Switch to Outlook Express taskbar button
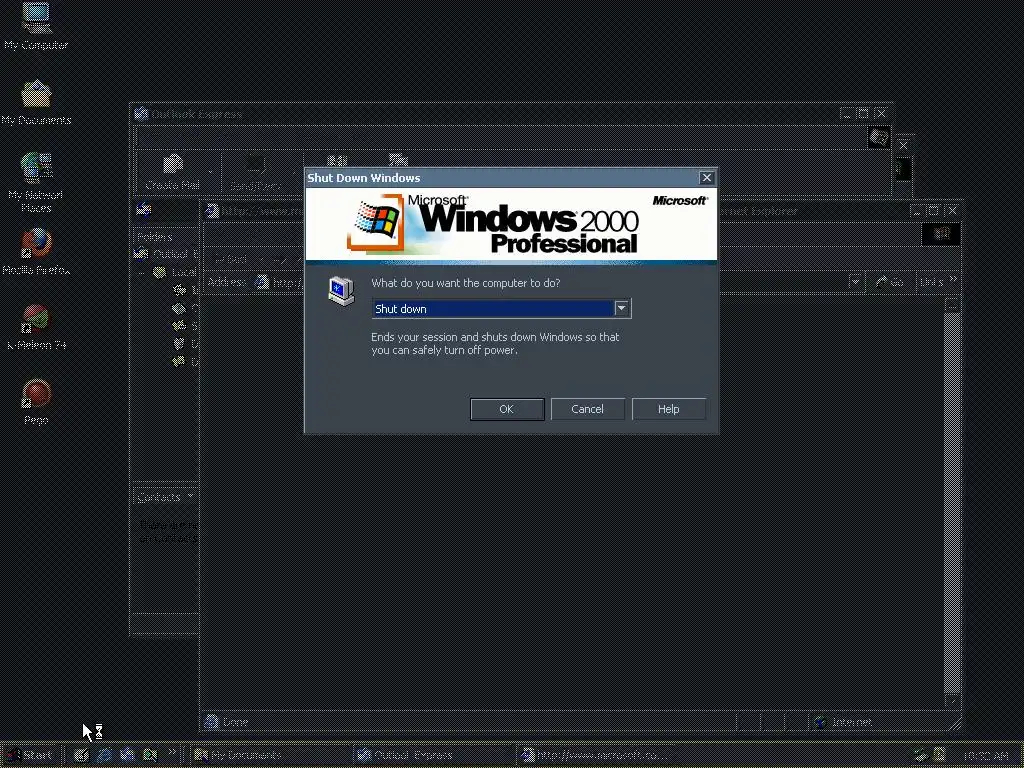The image size is (1024, 768). coord(432,756)
